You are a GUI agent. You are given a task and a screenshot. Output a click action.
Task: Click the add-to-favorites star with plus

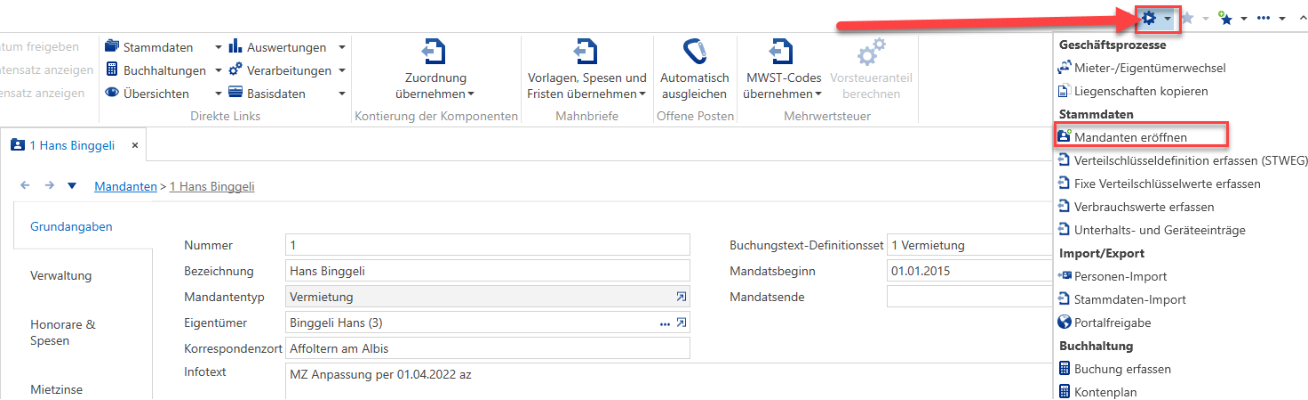[1225, 18]
